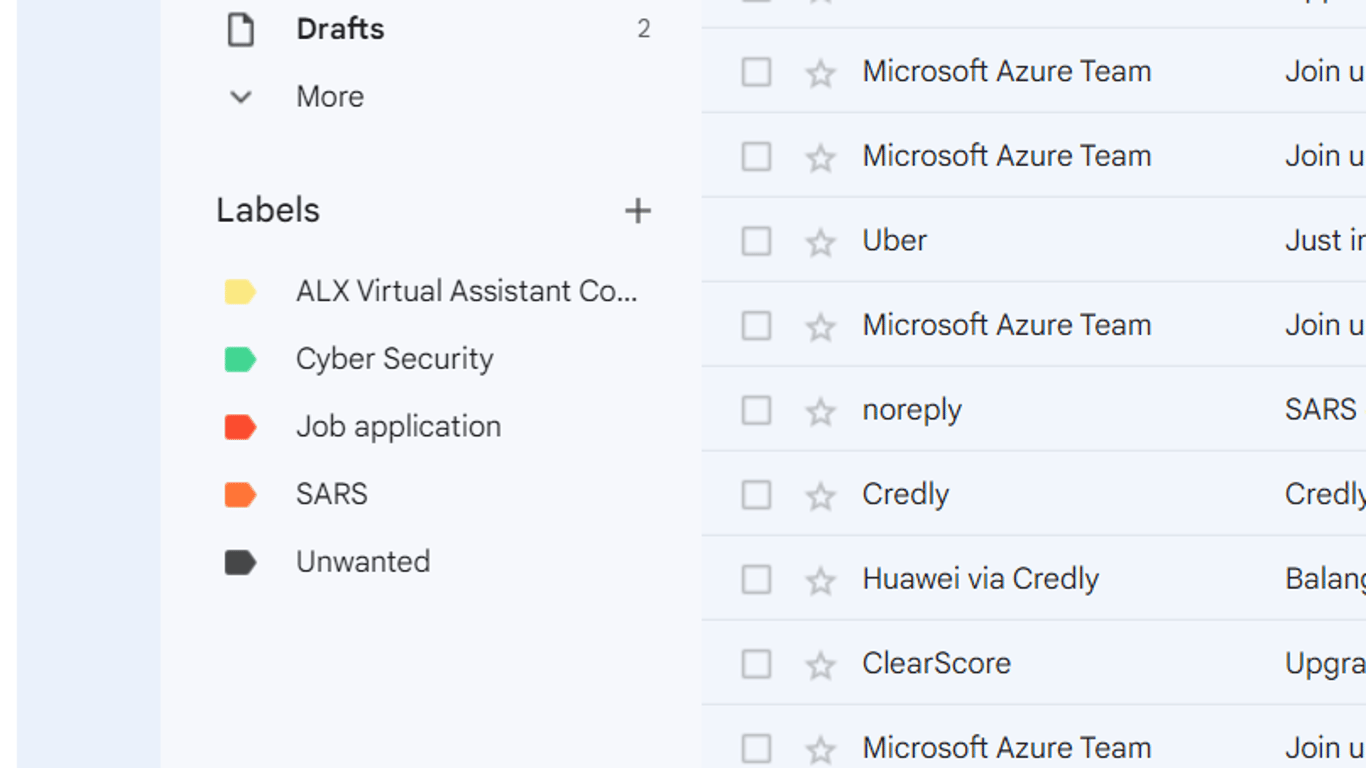Screen dimensions: 1366x768
Task: Mark the Credly email with a star
Action: (820, 495)
